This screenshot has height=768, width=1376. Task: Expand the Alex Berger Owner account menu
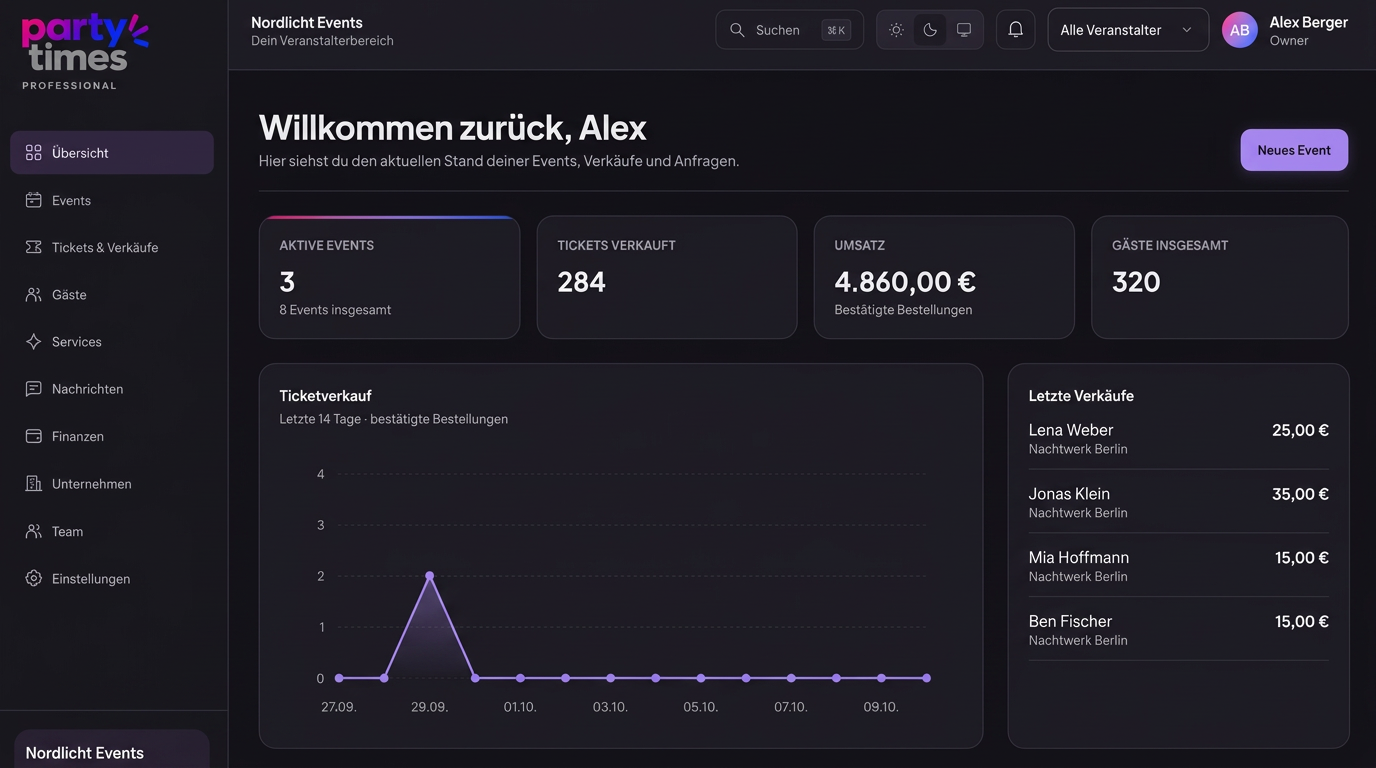[x=1285, y=30]
